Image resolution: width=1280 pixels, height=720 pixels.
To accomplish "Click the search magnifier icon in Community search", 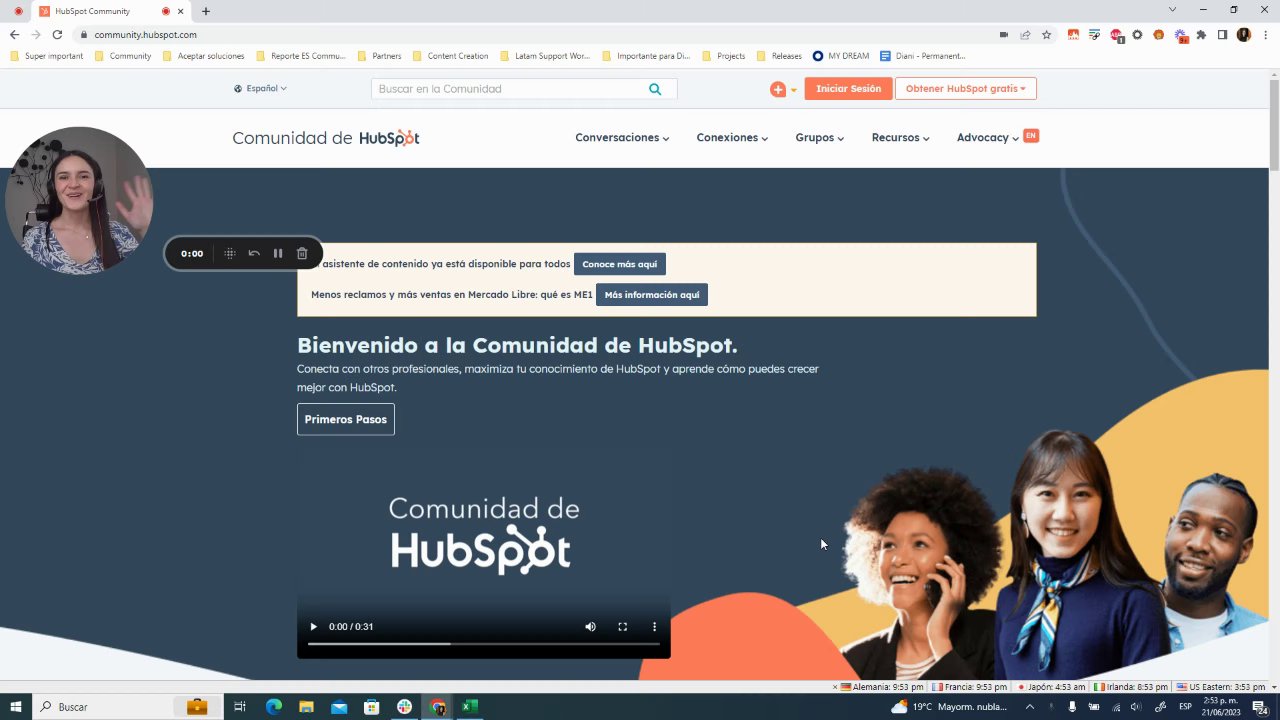I will 655,89.
